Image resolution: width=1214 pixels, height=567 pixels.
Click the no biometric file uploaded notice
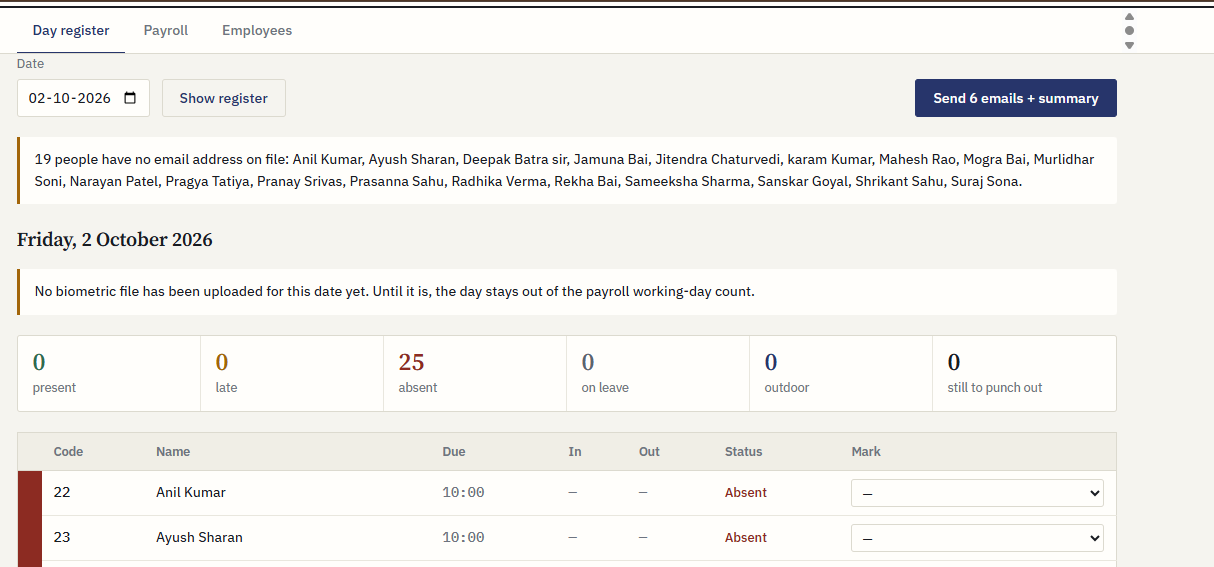[567, 292]
